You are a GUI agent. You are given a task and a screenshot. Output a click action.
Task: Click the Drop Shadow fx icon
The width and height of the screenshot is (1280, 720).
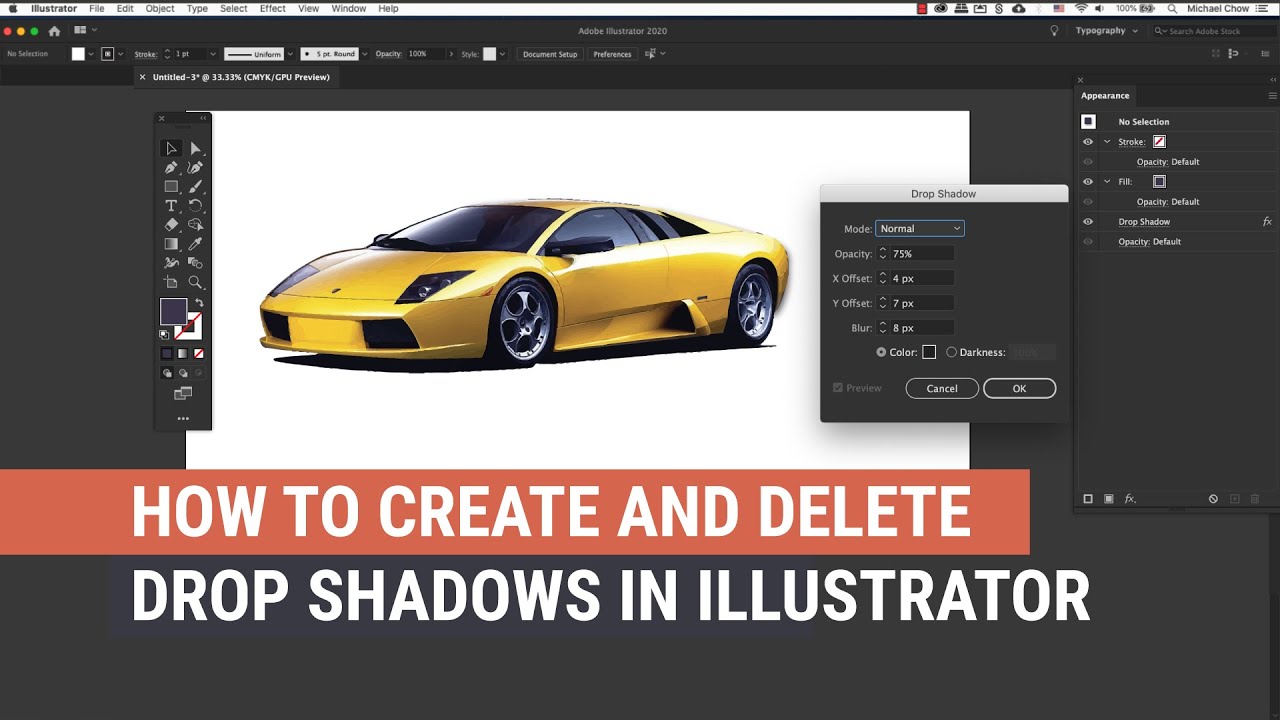(x=1267, y=222)
